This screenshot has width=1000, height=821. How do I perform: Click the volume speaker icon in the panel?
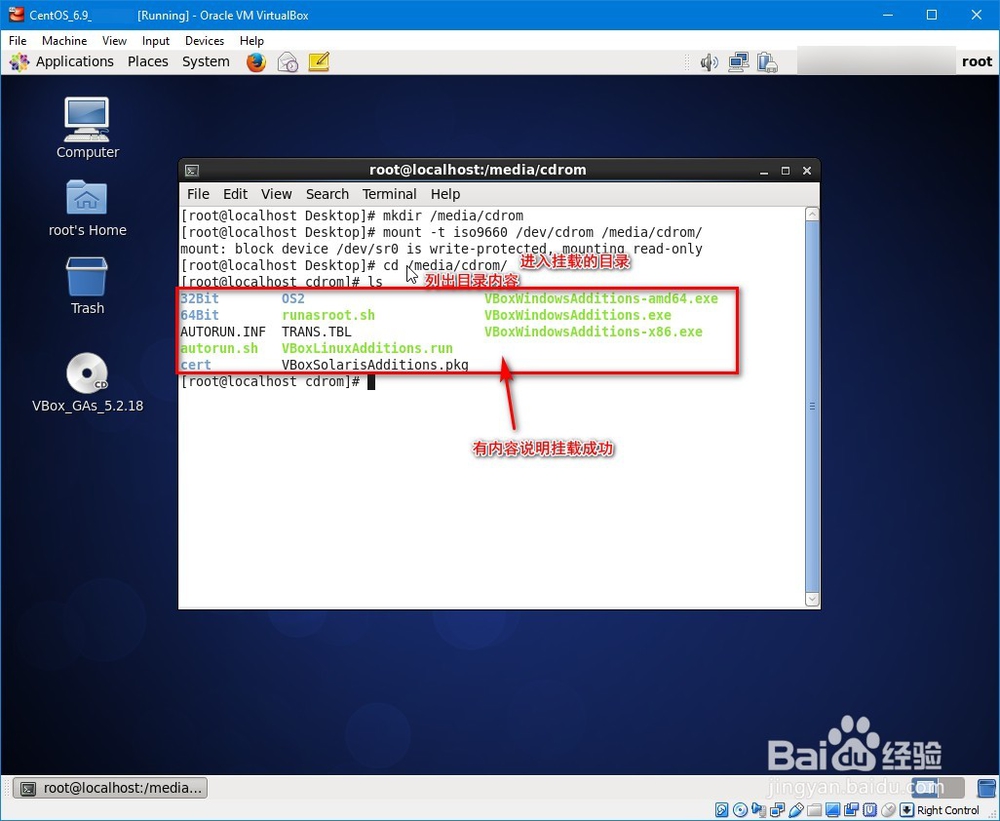point(709,62)
